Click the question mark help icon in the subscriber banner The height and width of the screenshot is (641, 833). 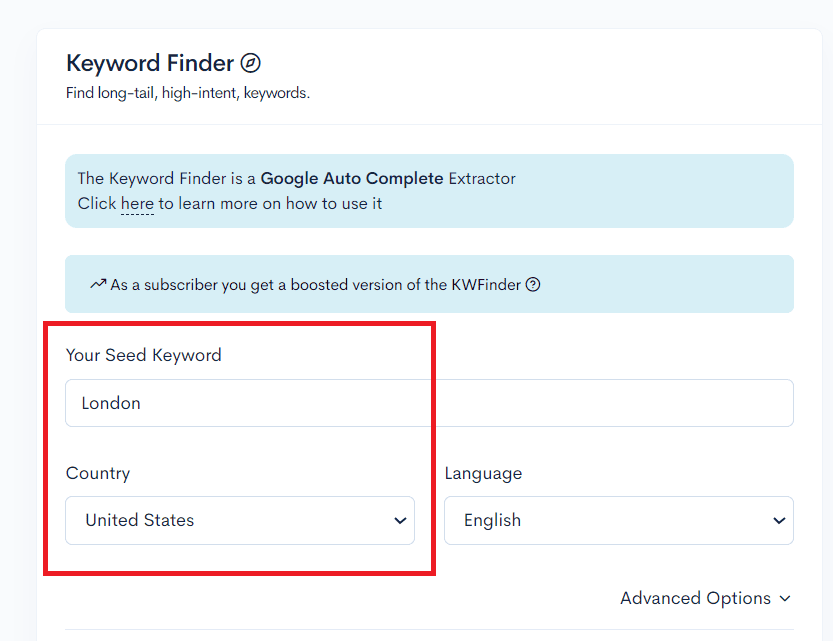click(x=533, y=284)
